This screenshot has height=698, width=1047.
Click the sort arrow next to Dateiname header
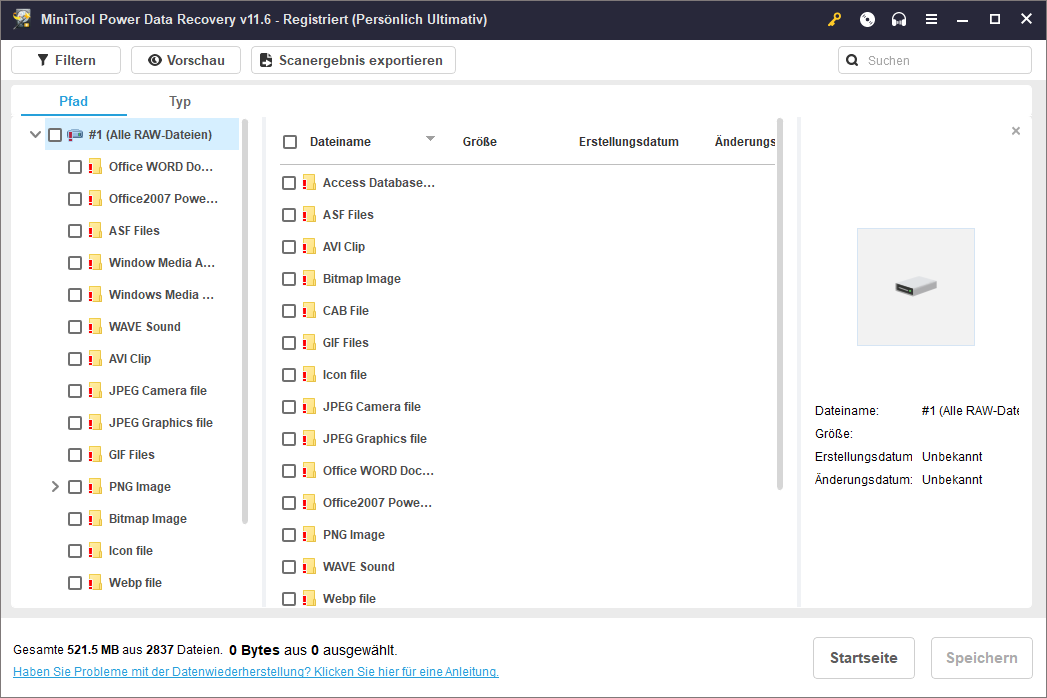430,139
